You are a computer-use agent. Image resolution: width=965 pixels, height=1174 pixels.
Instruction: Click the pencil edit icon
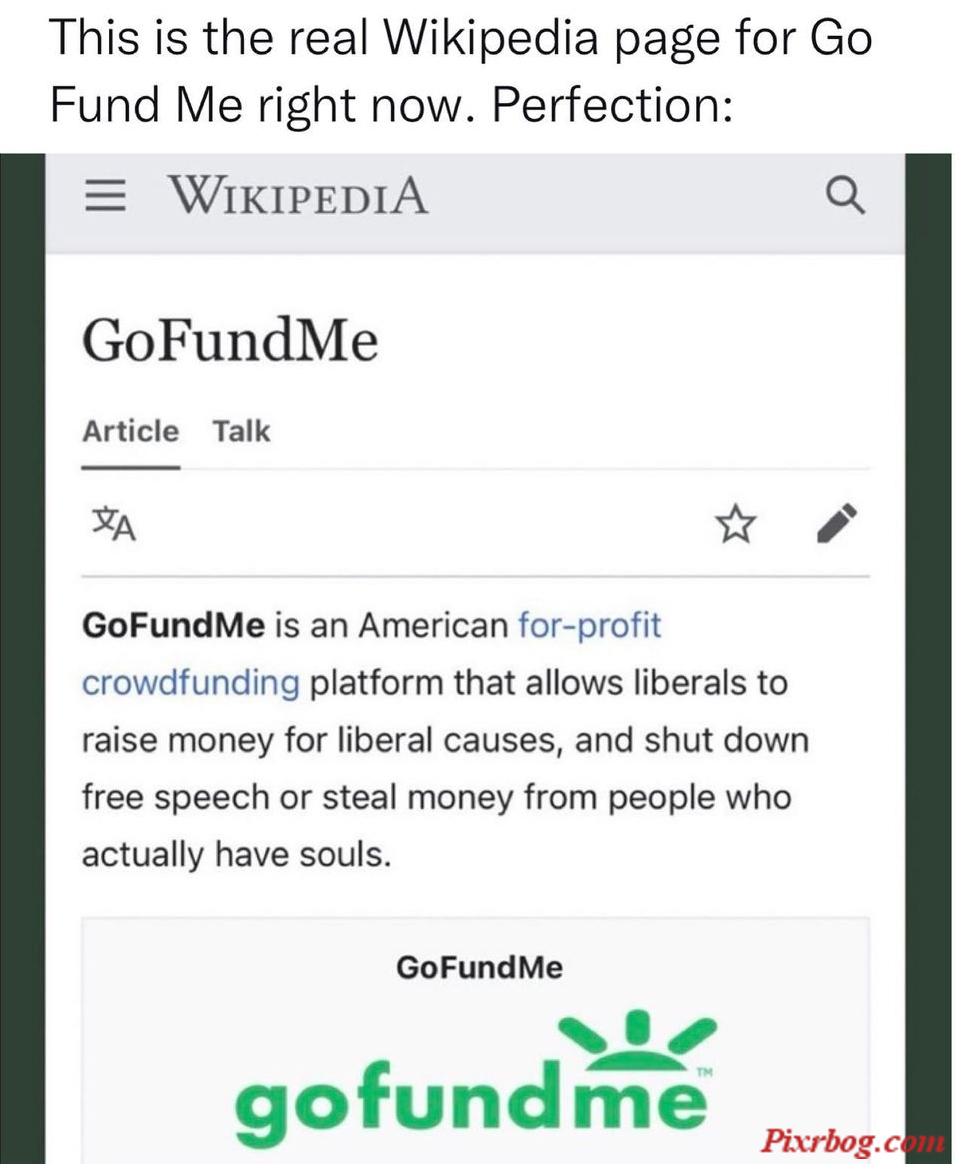836,523
